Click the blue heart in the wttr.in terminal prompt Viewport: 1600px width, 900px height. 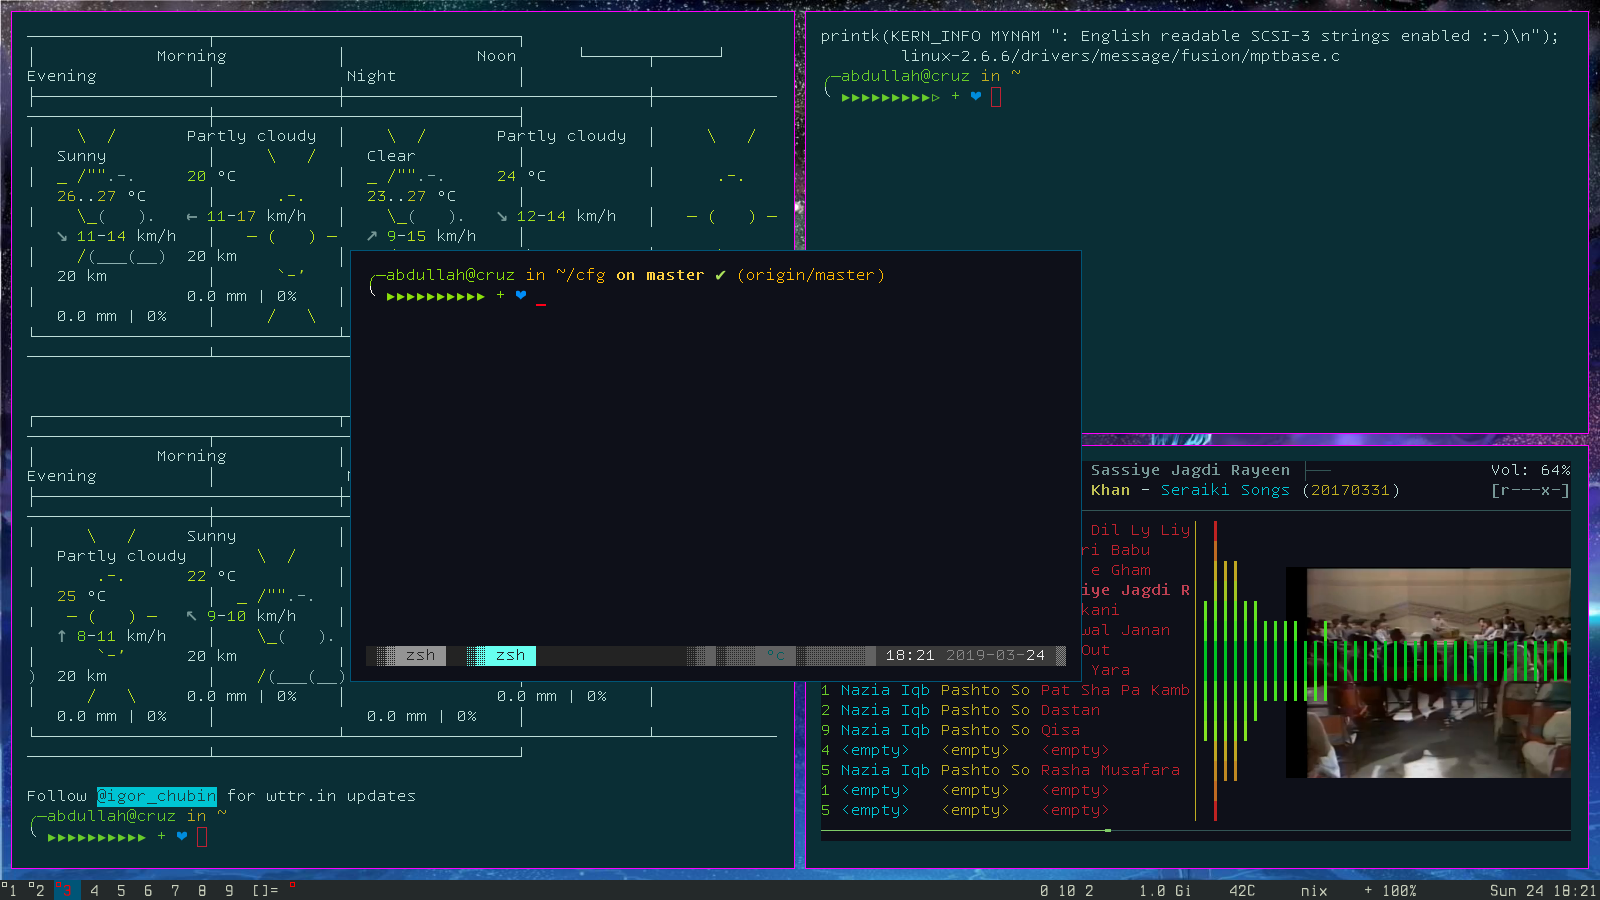point(182,836)
